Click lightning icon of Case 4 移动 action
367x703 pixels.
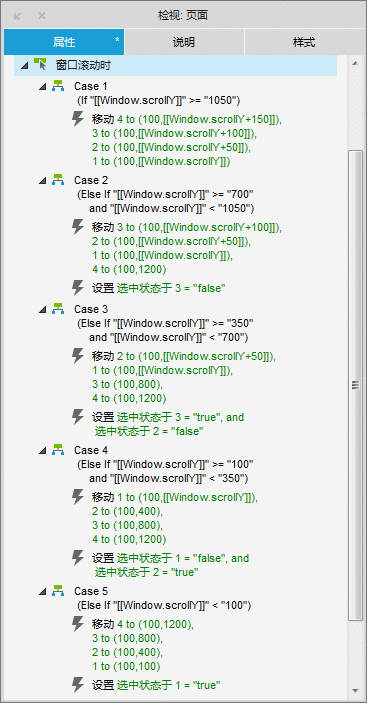[78, 497]
